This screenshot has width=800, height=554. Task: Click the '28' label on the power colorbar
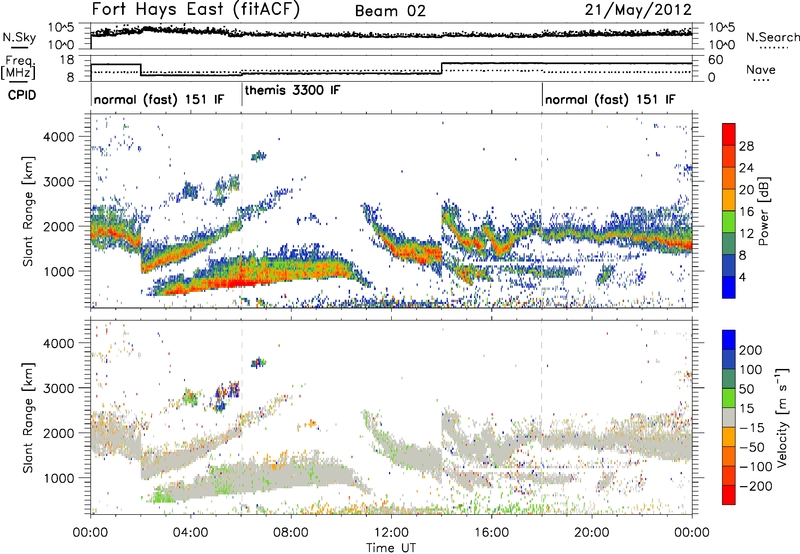746,146
